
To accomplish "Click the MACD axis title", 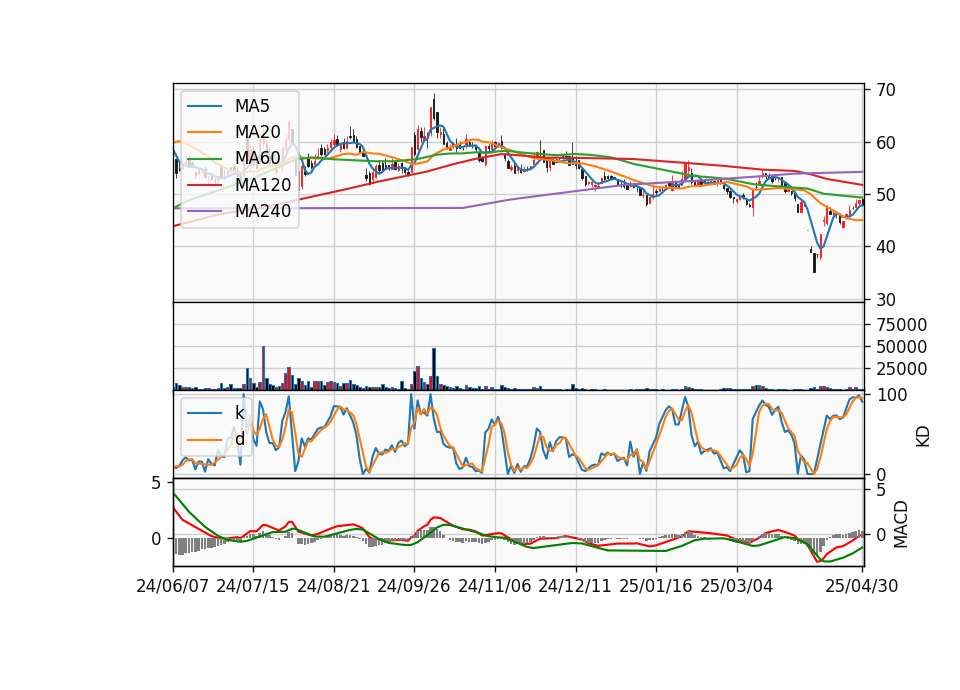I will [901, 524].
